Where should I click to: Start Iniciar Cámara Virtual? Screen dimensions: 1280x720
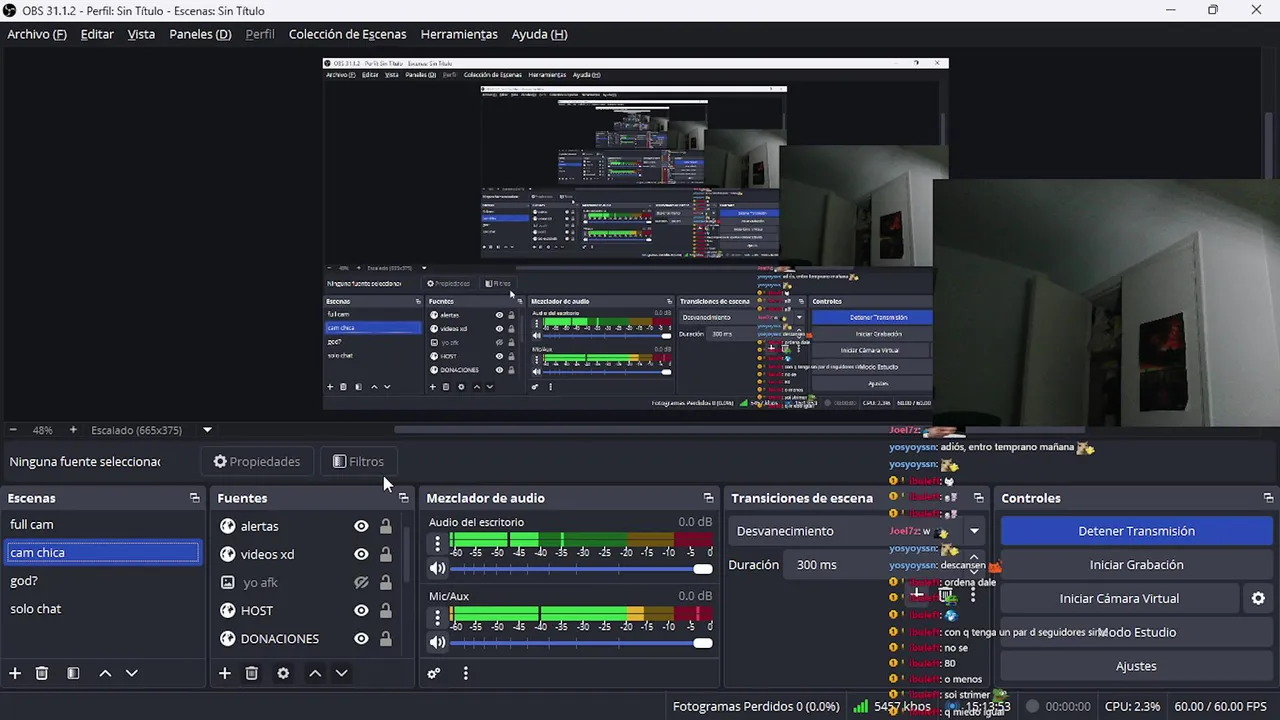(x=1119, y=598)
